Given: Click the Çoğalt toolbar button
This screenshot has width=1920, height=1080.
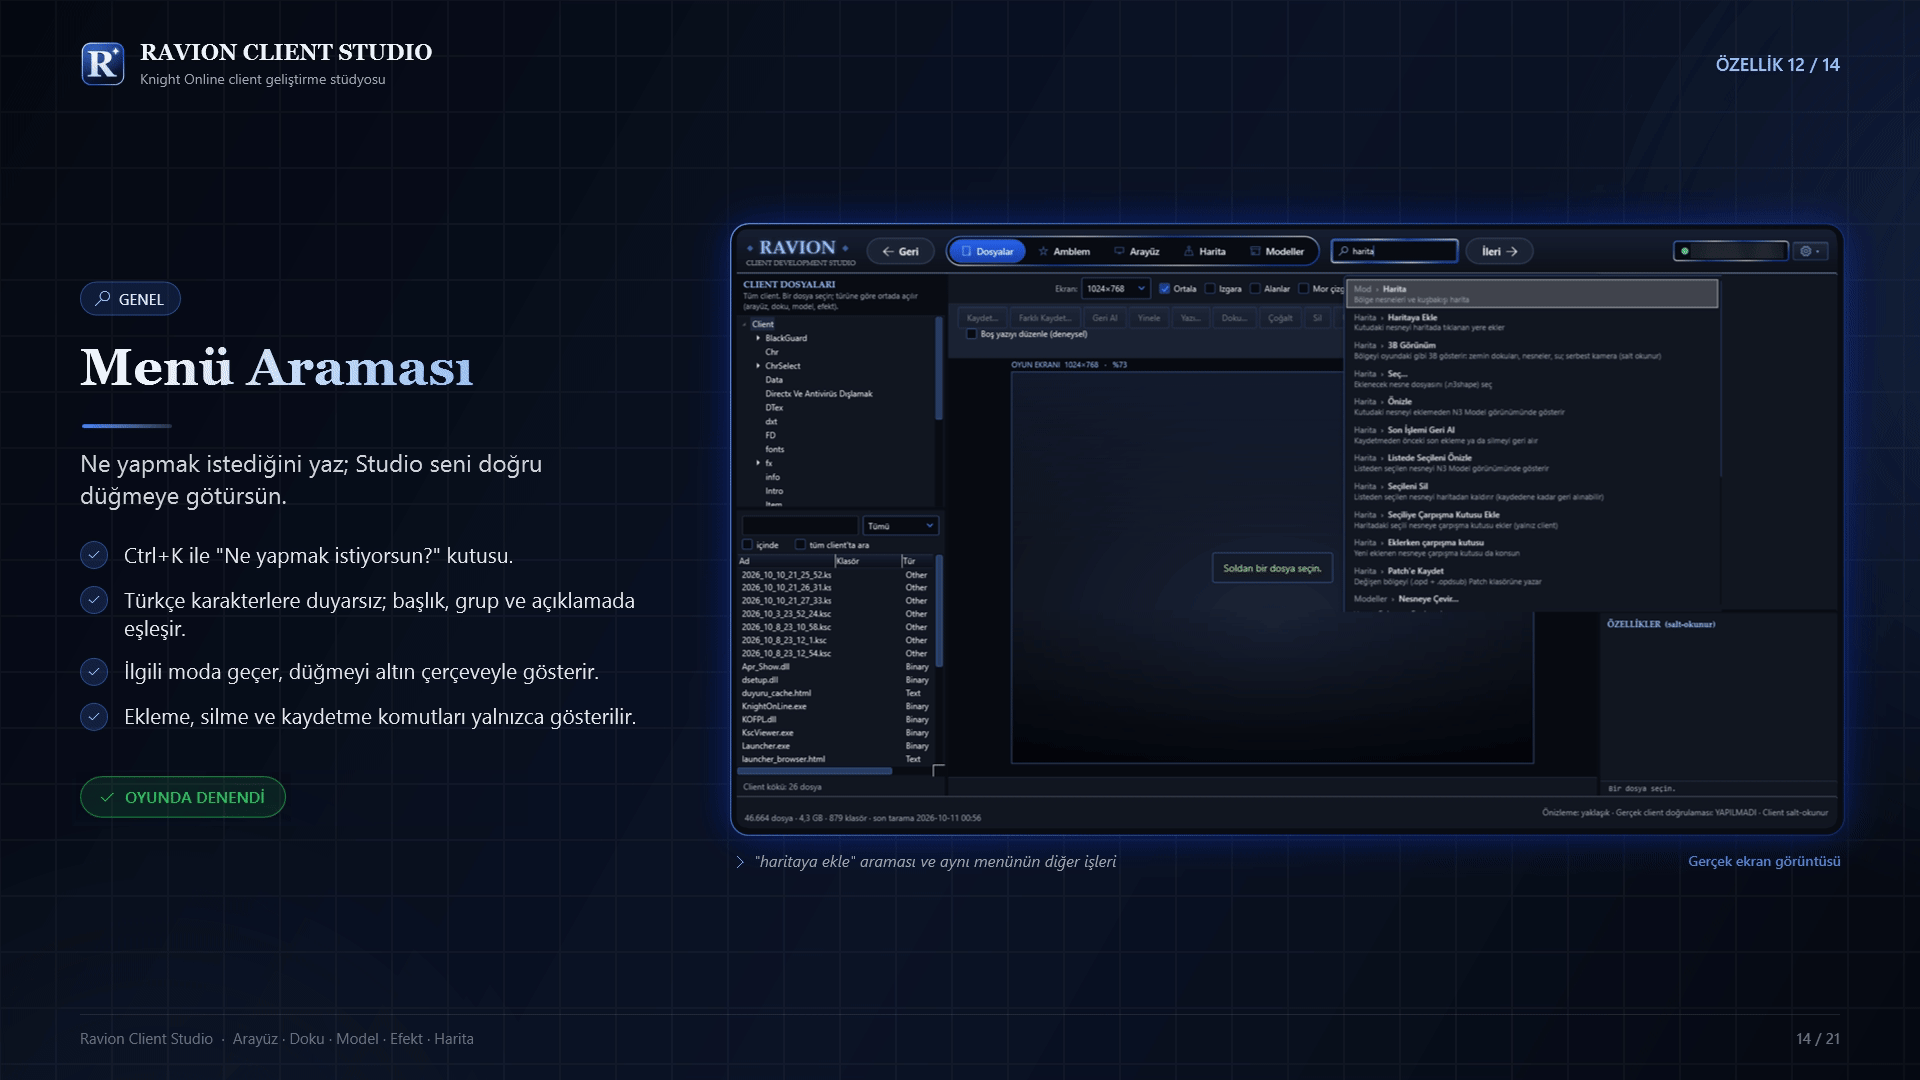Looking at the screenshot, I should point(1280,318).
